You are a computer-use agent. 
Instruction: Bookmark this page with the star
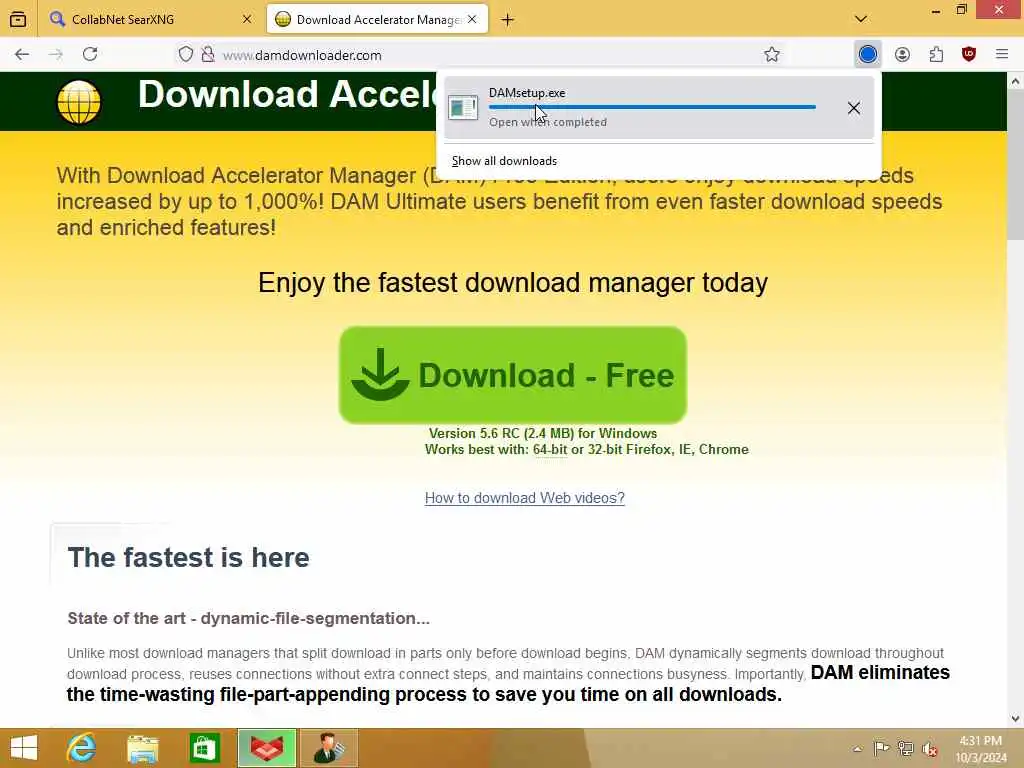[x=772, y=55]
